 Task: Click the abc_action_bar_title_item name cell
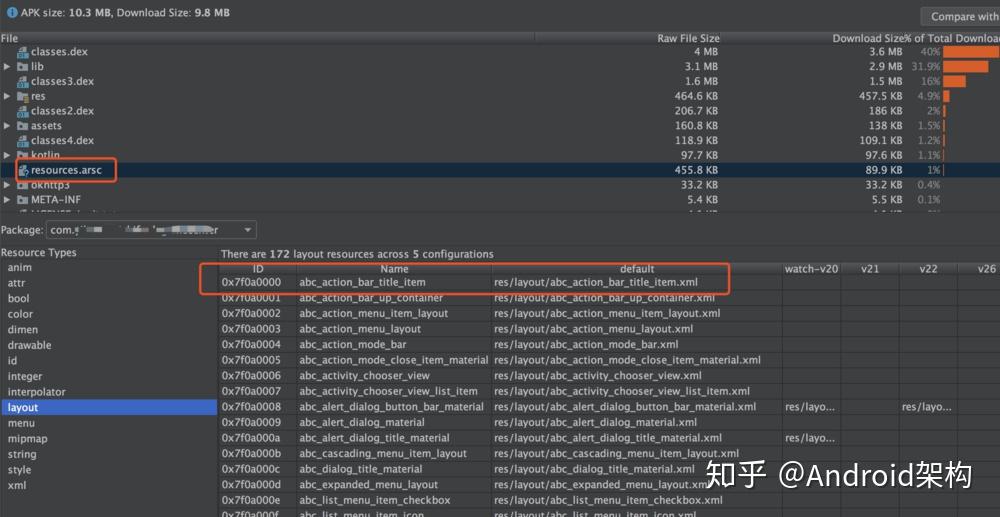(394, 282)
